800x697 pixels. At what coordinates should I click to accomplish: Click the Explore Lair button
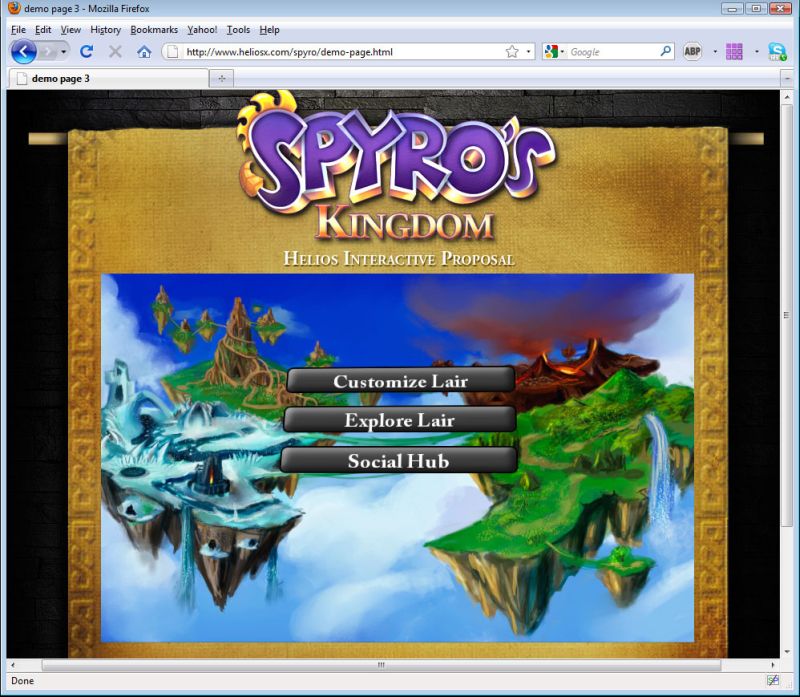point(399,419)
